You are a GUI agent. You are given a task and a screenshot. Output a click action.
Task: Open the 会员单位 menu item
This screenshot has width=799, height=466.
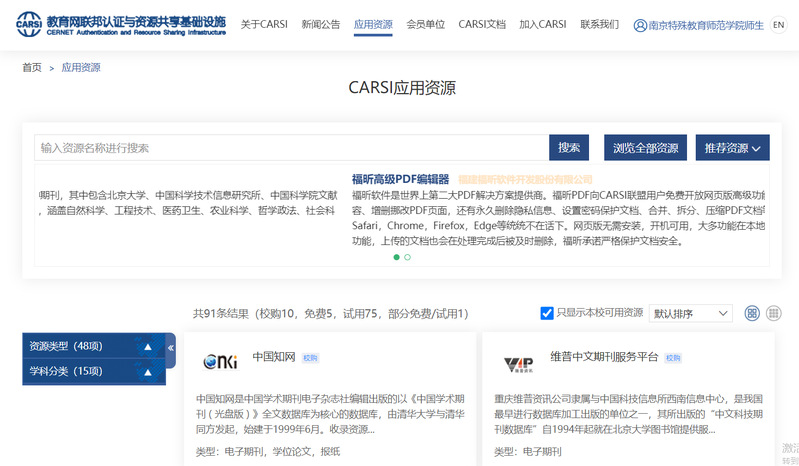pos(426,25)
